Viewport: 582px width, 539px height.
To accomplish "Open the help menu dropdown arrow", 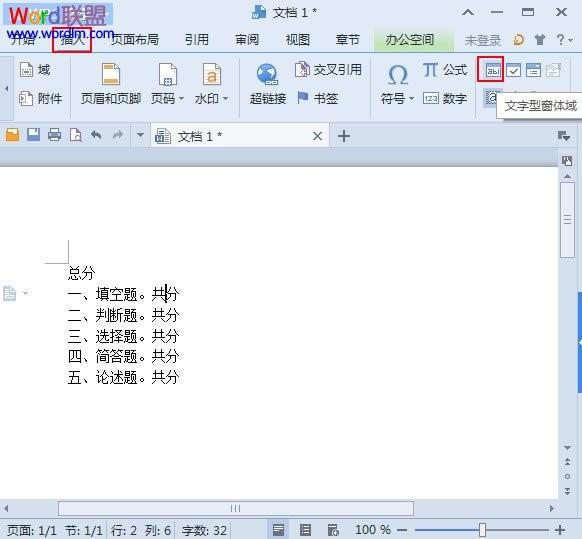I will click(x=570, y=39).
